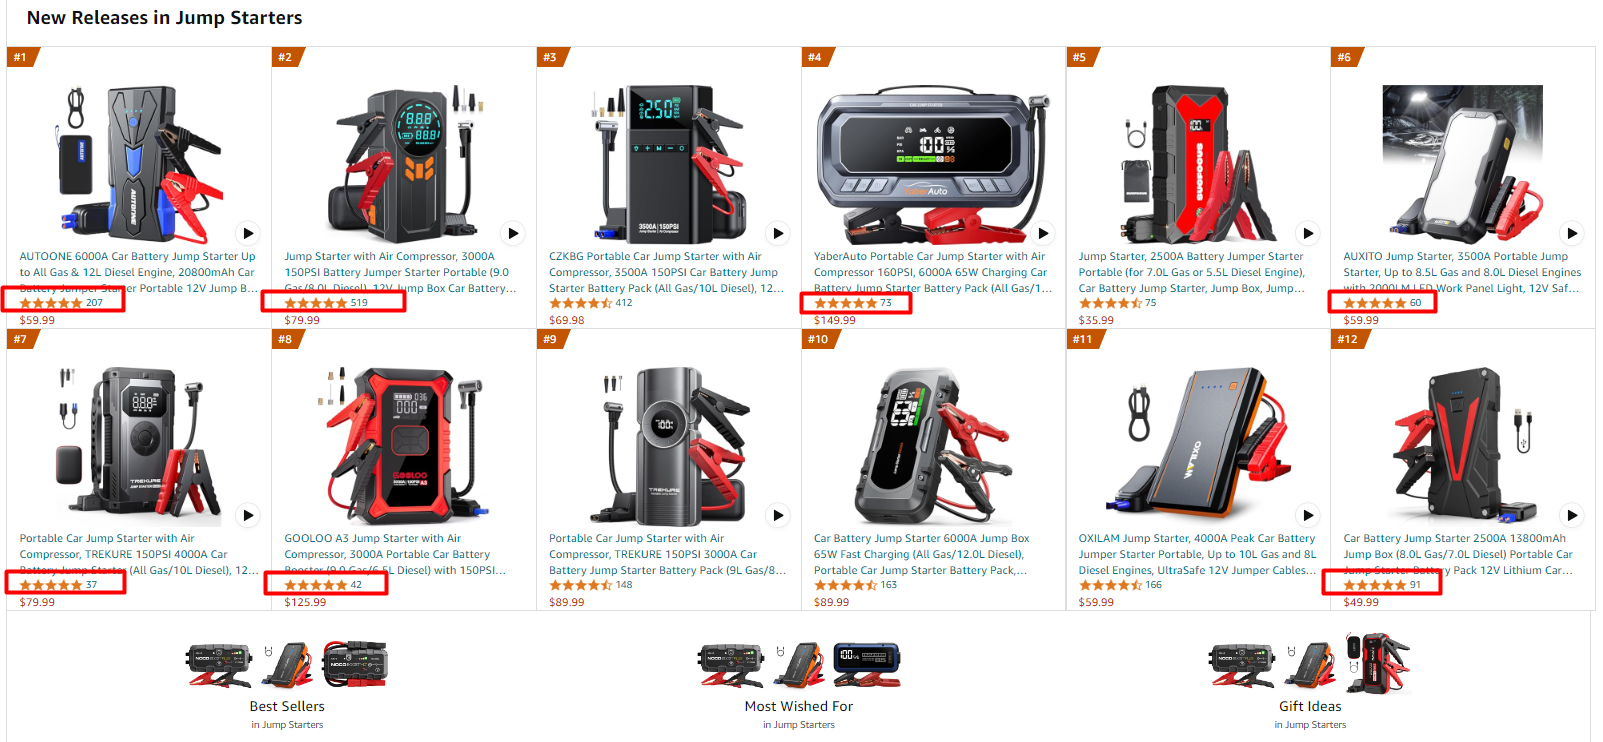
Task: Play video for the AUXITO 3500A jump starter
Action: [1572, 233]
